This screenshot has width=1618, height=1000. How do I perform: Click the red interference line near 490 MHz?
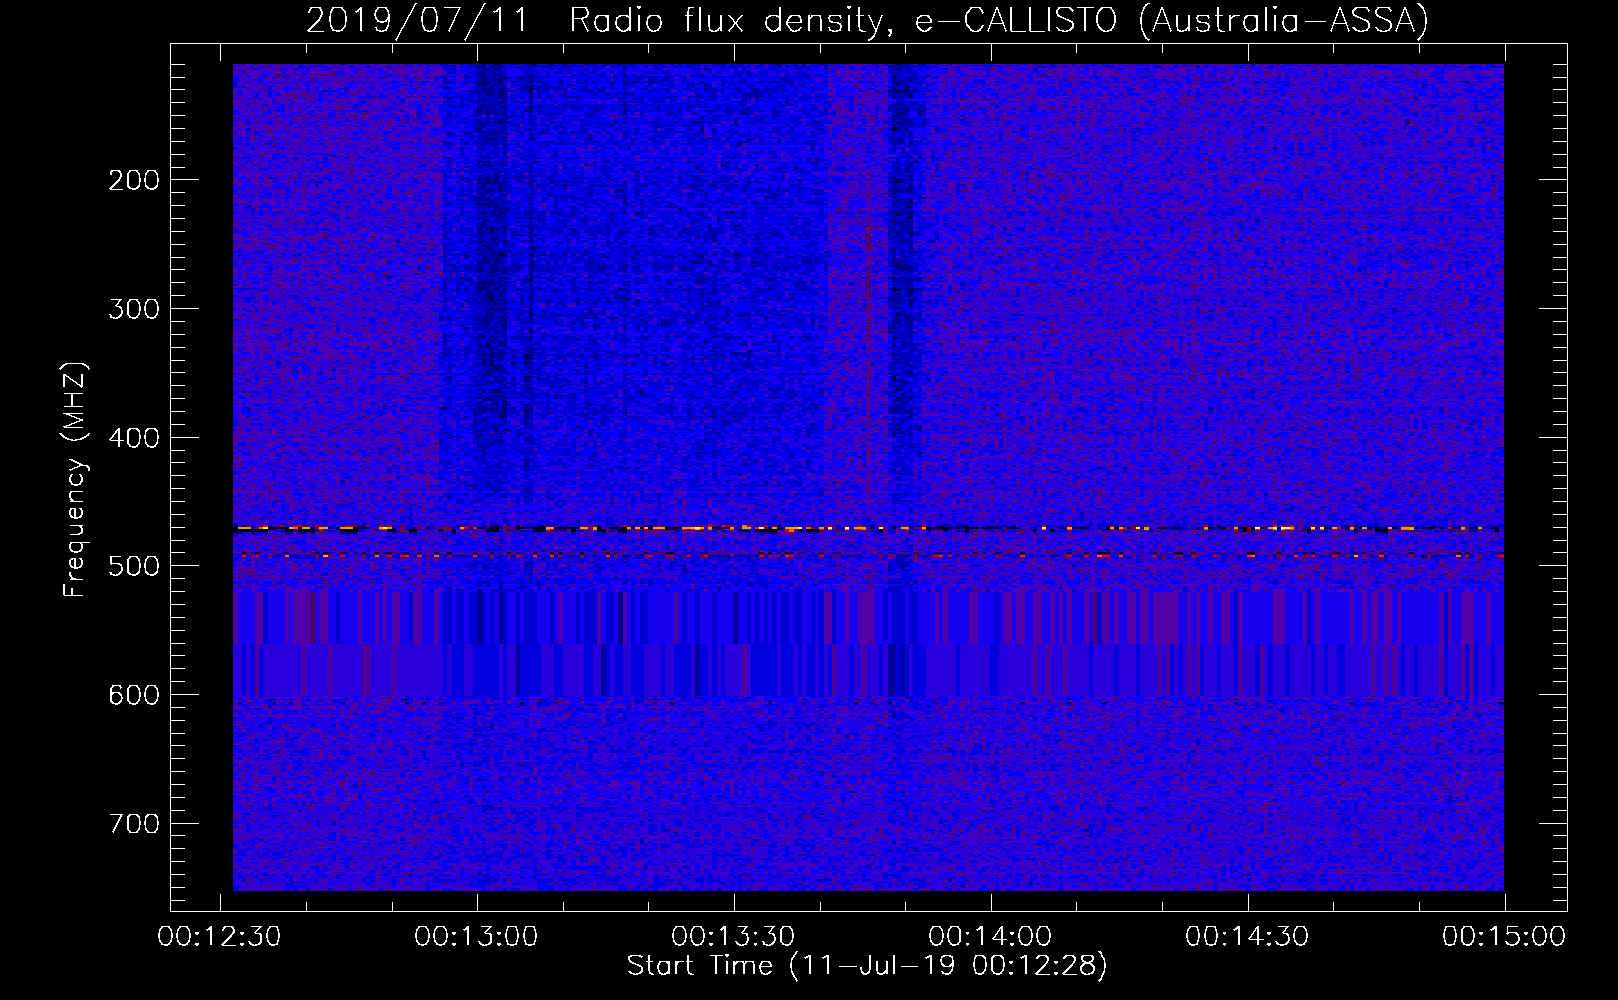[x=868, y=555]
